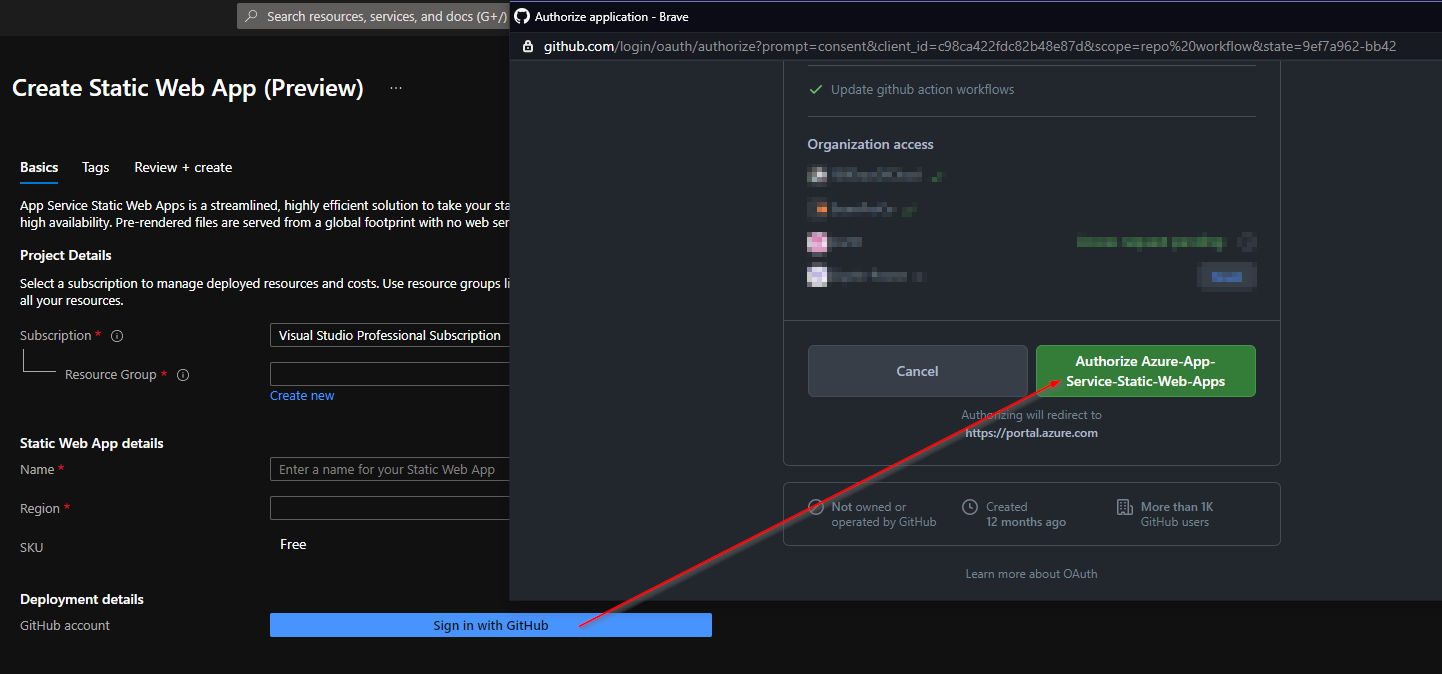Click the first blurred organization avatar
Viewport: 1442px width, 674px height.
817,176
